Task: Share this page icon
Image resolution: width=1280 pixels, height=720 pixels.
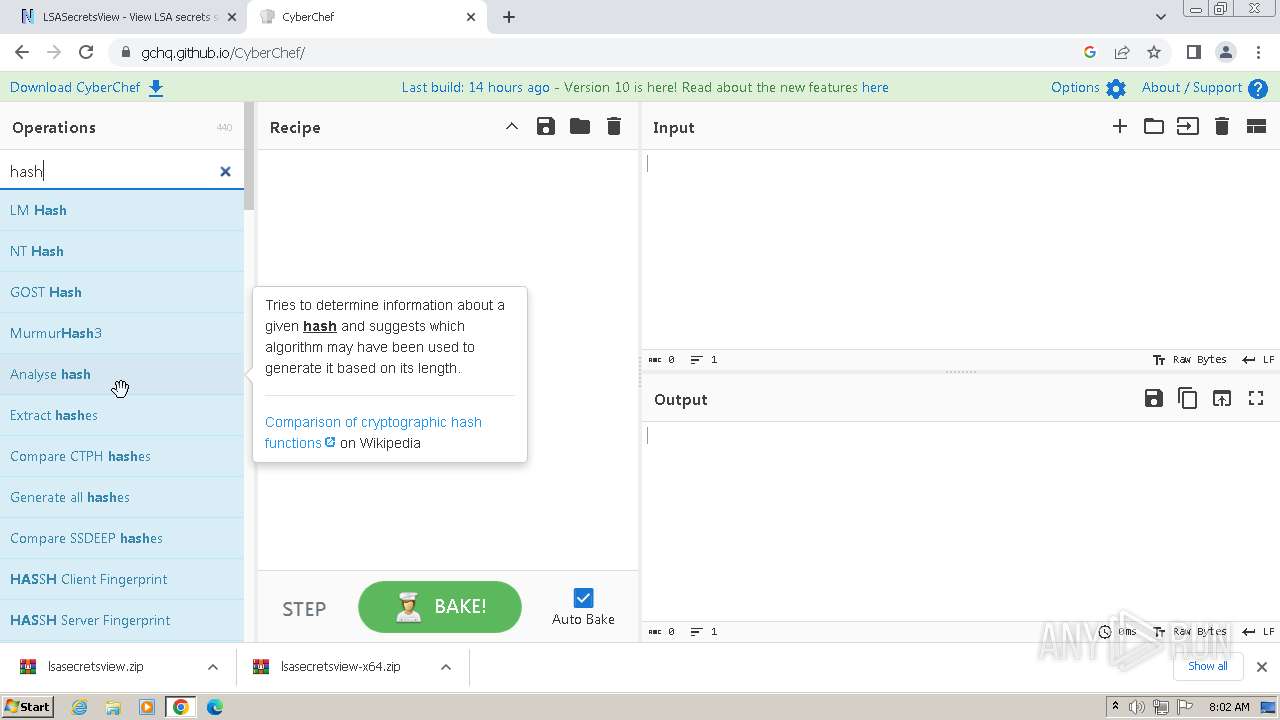Action: 1122,52
